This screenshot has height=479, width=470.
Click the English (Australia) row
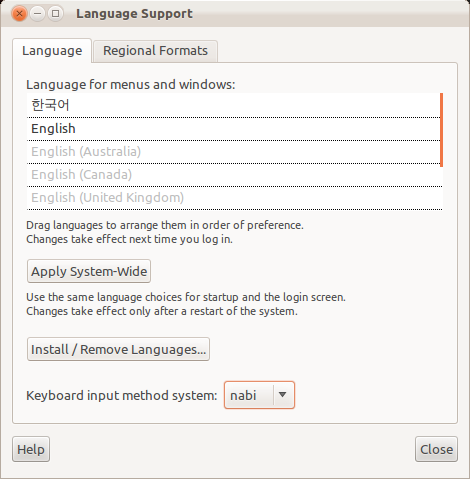(x=233, y=152)
